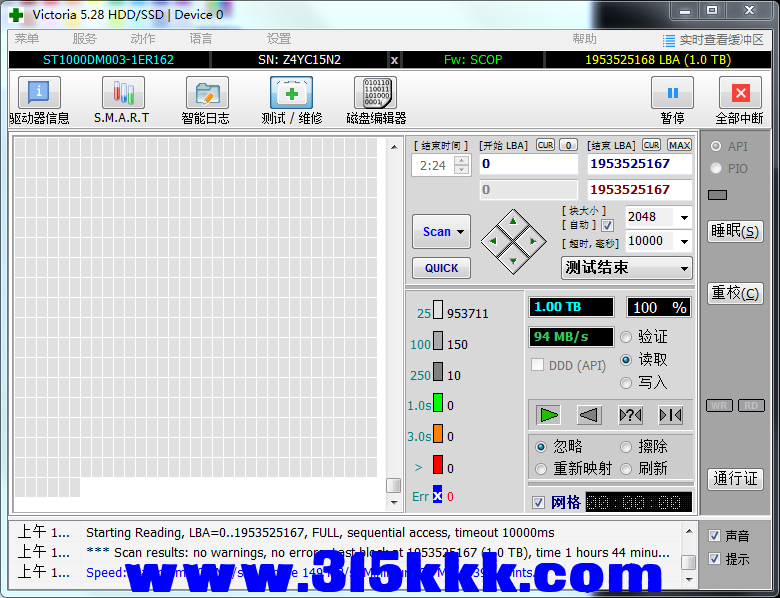The width and height of the screenshot is (780, 598).
Task: Click the green 1.0s block color
Action: tap(438, 402)
